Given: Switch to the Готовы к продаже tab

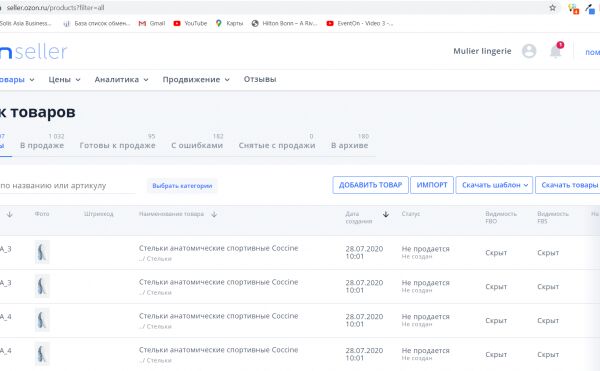Looking at the screenshot, I should coord(117,142).
